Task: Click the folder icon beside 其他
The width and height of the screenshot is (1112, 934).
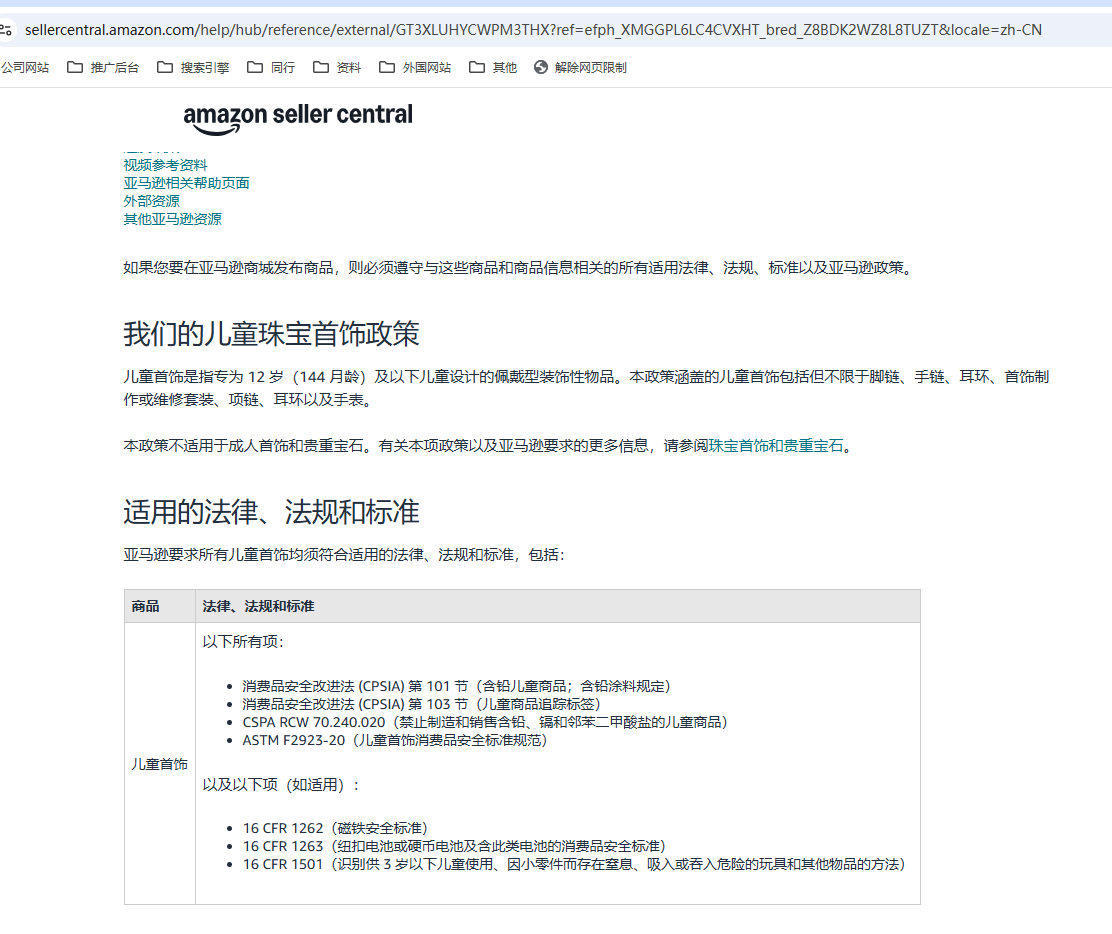Action: click(x=477, y=67)
